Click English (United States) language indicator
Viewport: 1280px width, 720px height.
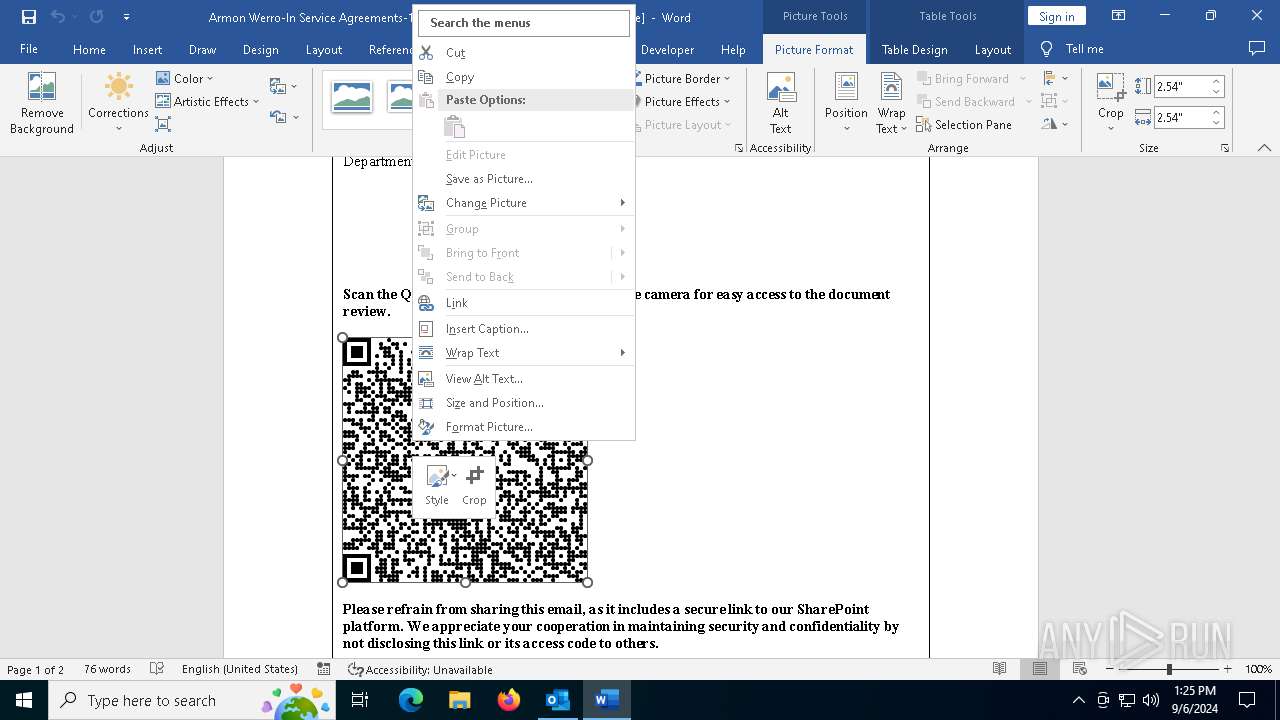click(x=240, y=669)
